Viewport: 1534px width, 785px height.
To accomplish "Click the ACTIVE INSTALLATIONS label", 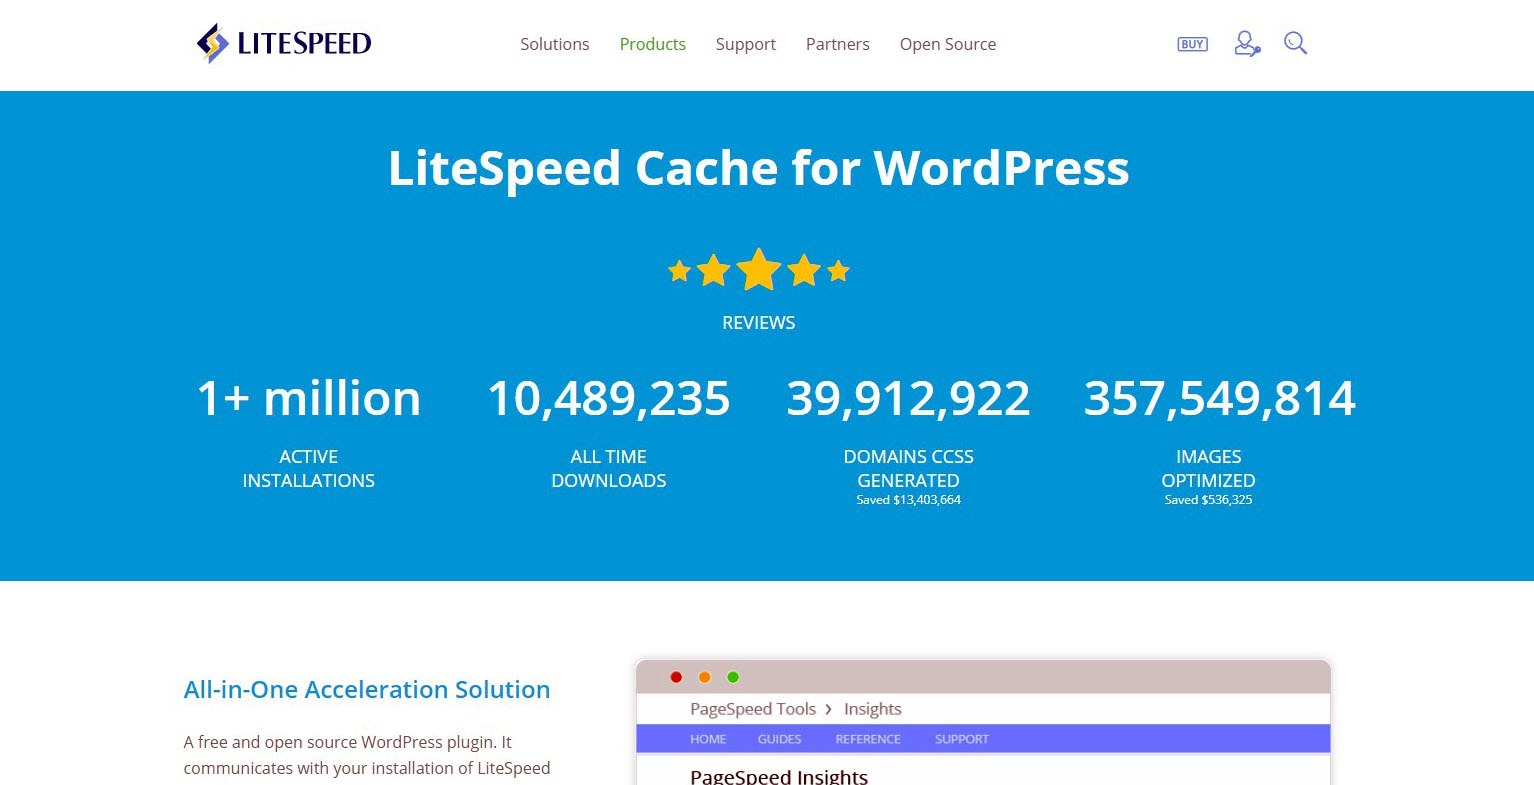I will (309, 468).
